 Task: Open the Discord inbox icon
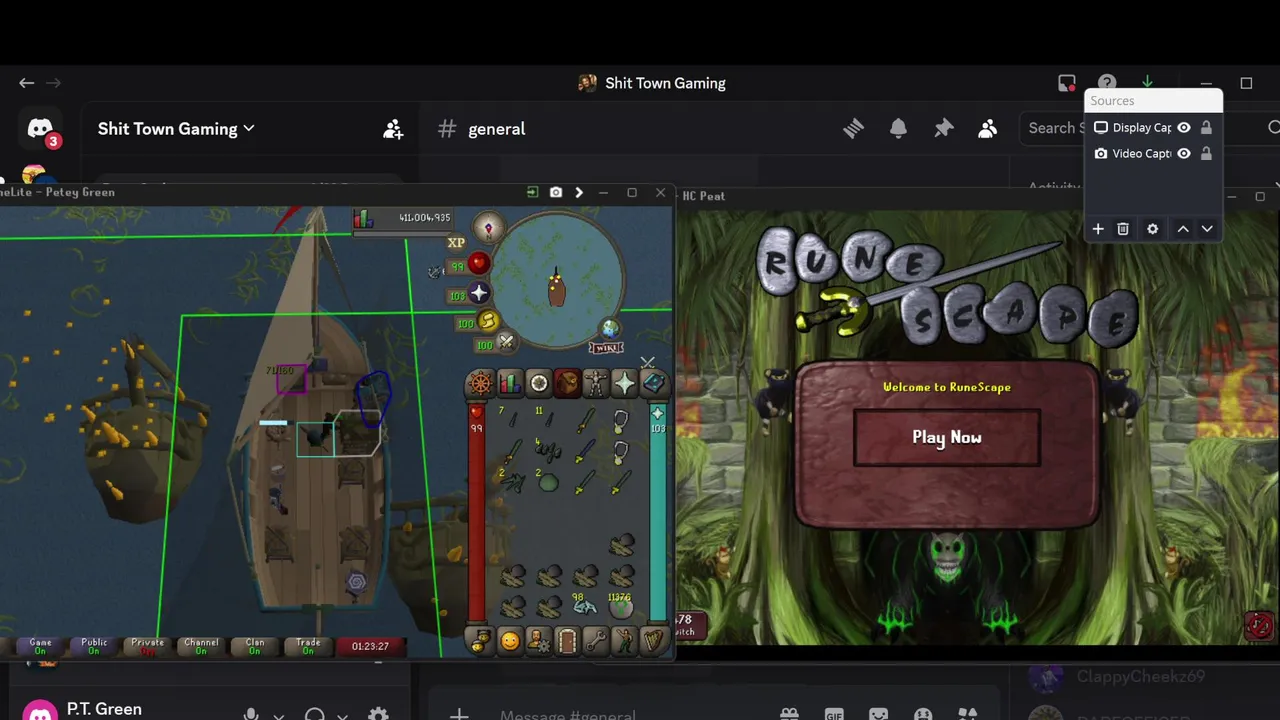(1067, 83)
